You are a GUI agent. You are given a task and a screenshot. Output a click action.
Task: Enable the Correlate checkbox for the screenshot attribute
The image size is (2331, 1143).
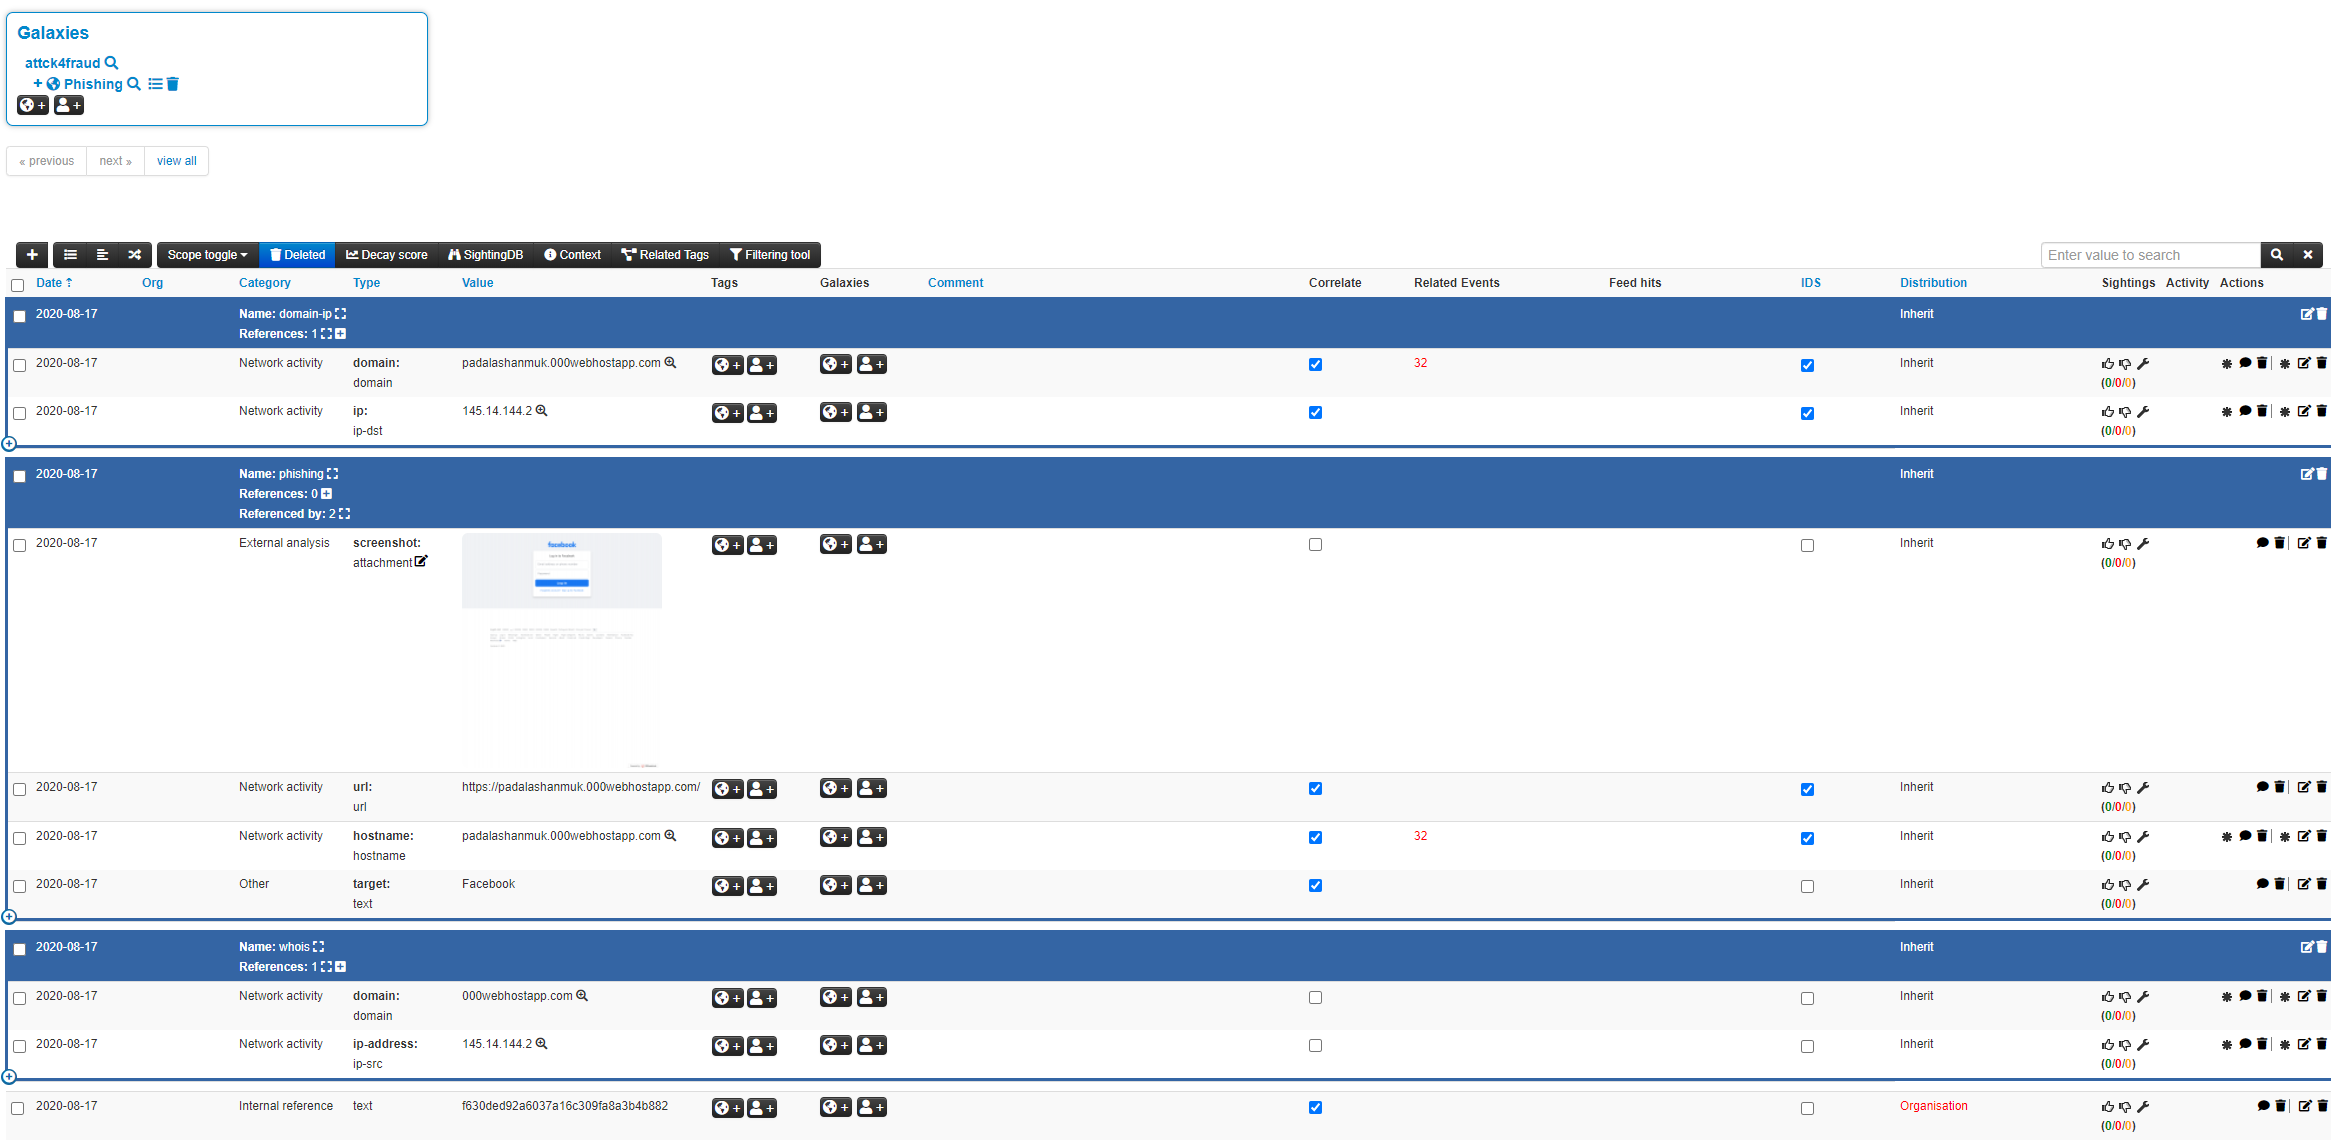click(1316, 544)
